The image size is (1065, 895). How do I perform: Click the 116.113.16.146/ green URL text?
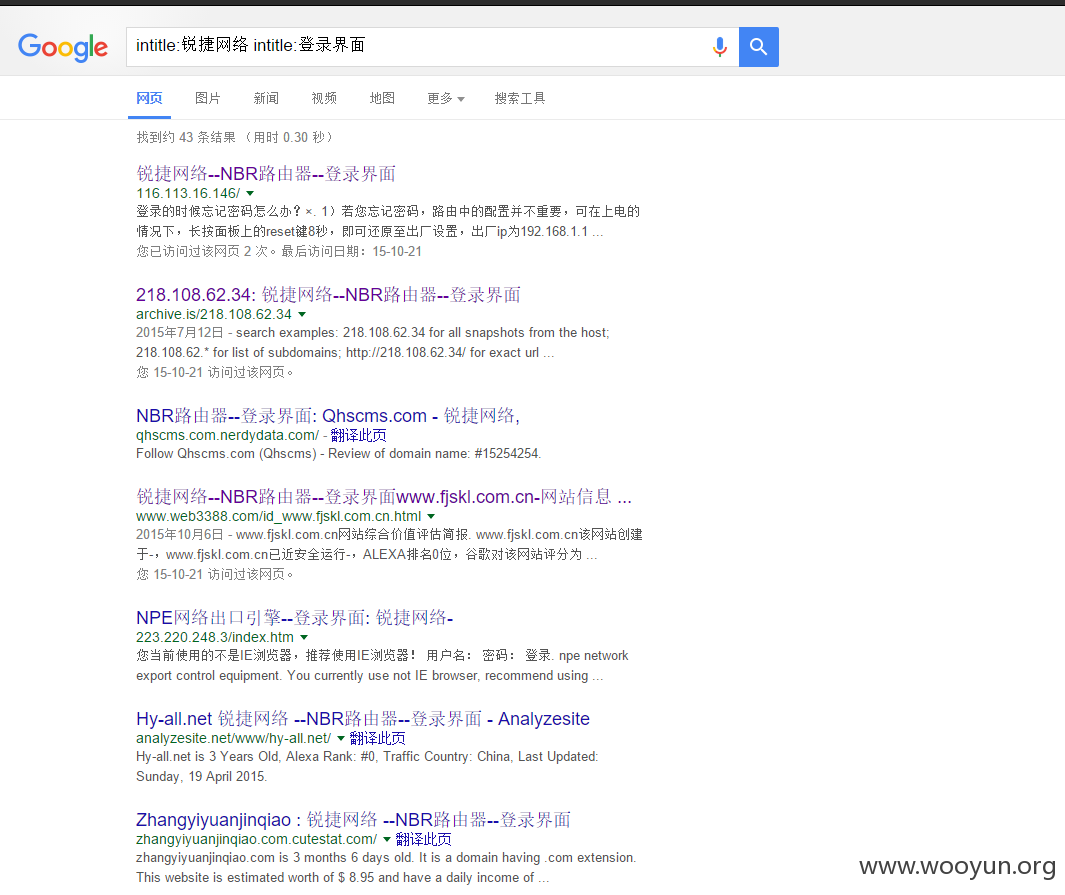coord(188,194)
